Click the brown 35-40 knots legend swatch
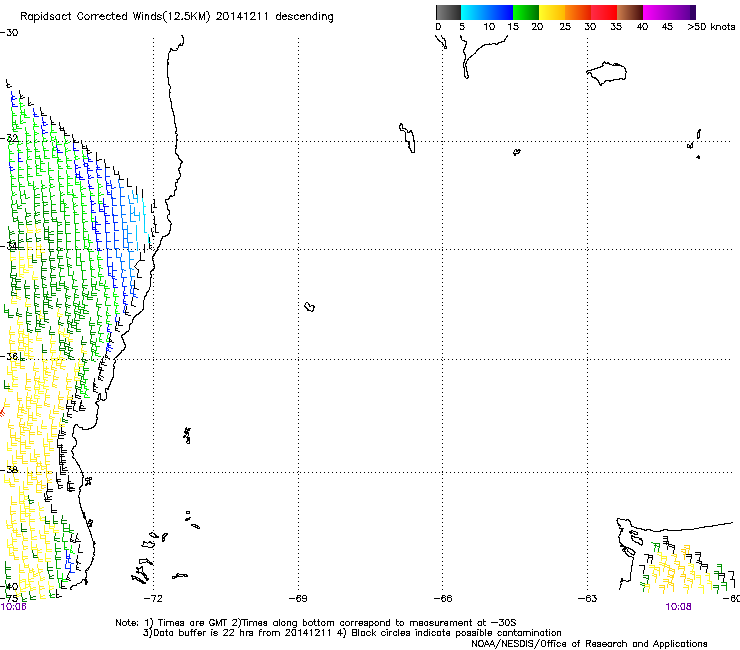This screenshot has height=650, width=740. point(630,12)
